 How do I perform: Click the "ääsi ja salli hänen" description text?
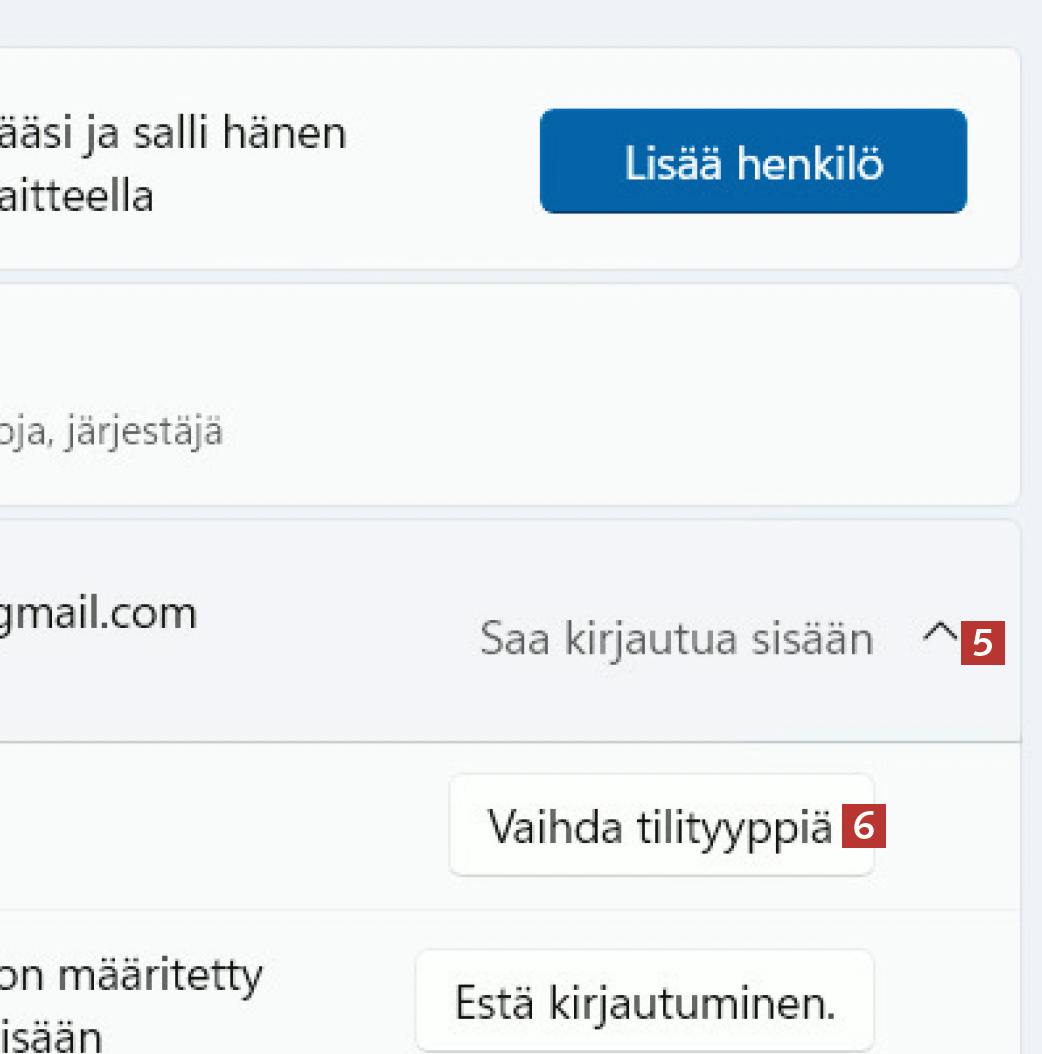173,133
